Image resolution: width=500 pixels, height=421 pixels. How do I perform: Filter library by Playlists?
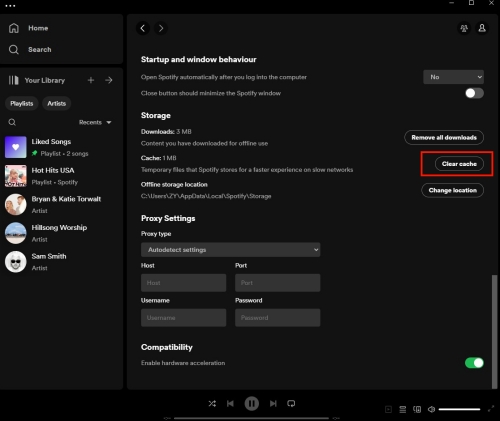coord(22,103)
